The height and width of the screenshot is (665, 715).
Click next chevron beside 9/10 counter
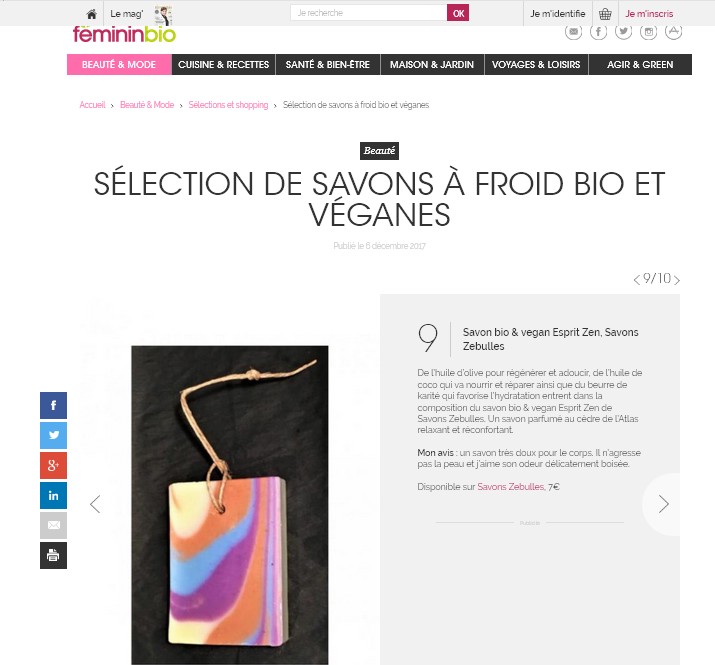click(677, 280)
